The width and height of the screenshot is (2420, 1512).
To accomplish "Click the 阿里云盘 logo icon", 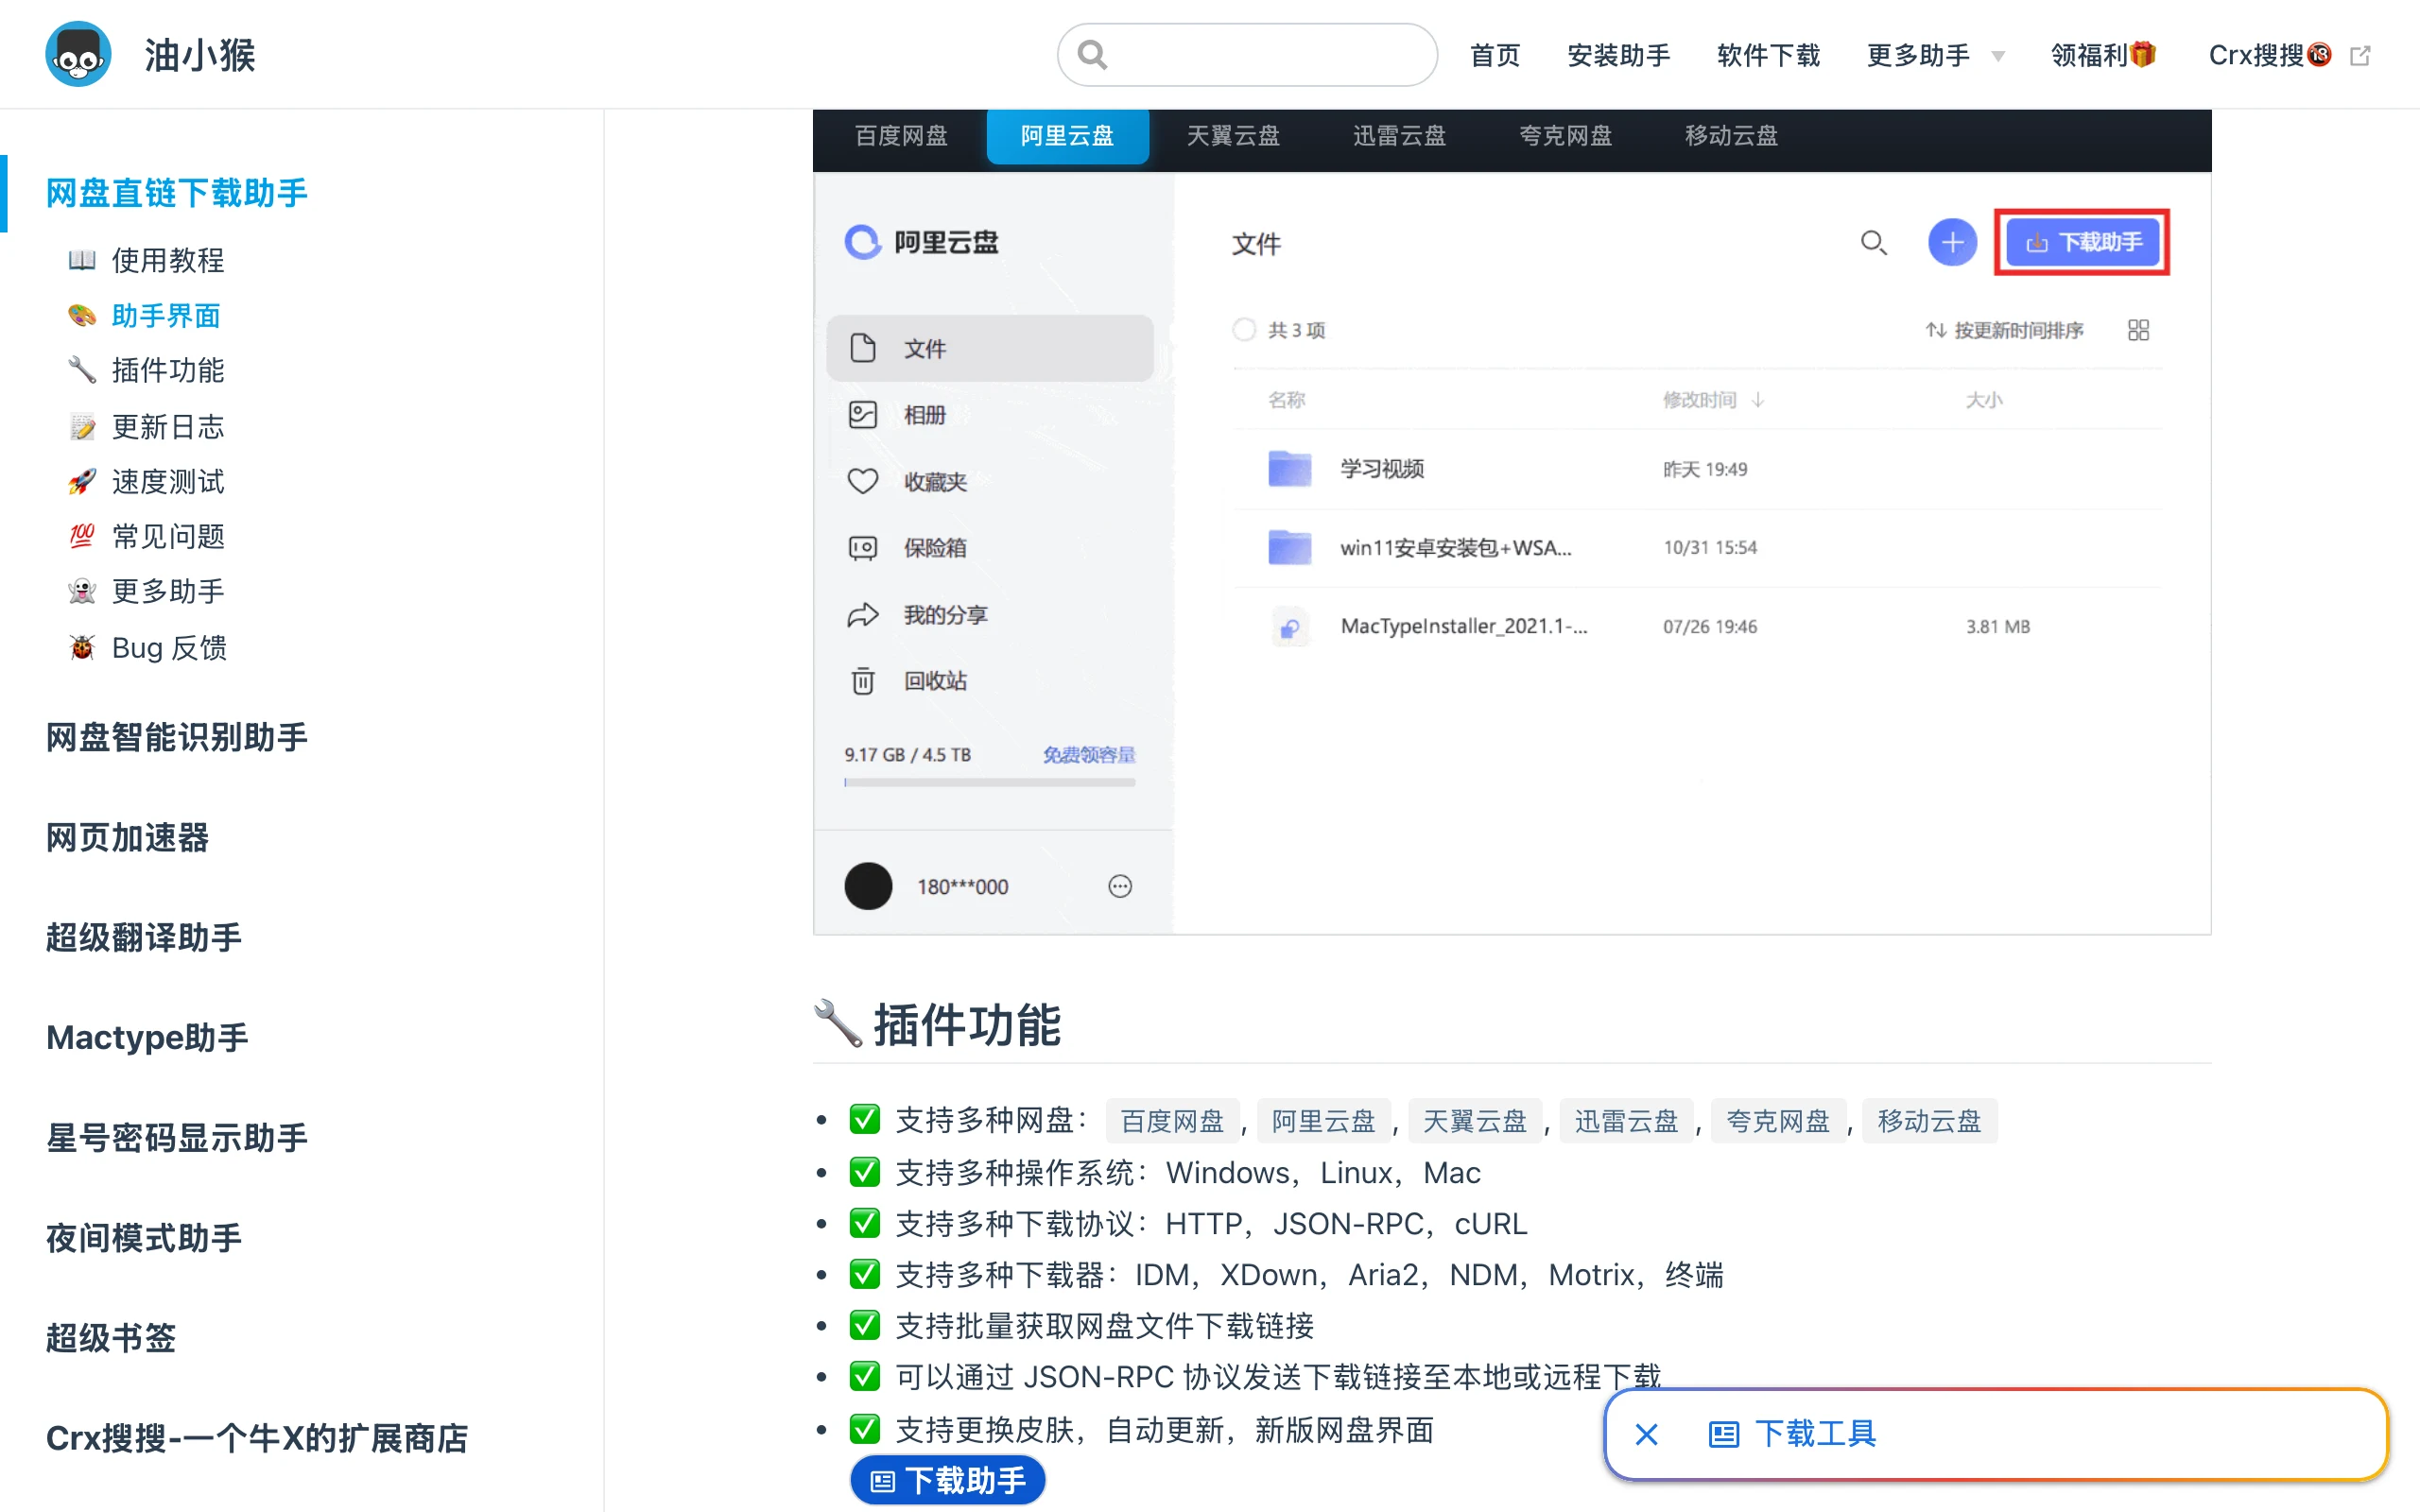I will pyautogui.click(x=862, y=242).
